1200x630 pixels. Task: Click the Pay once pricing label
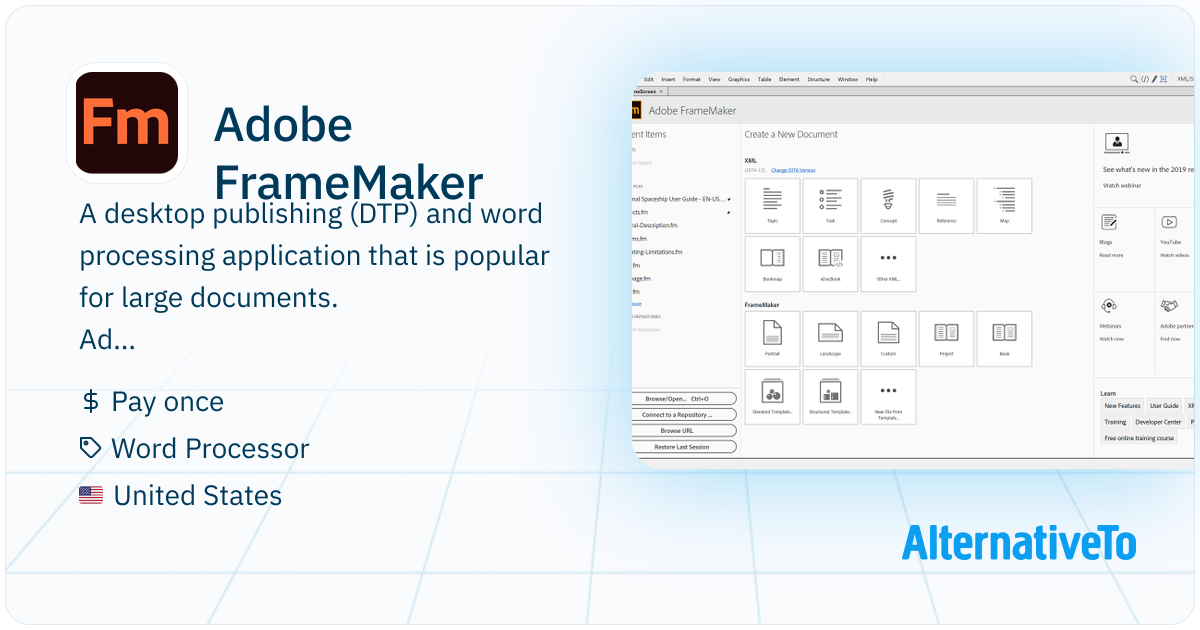coord(168,402)
